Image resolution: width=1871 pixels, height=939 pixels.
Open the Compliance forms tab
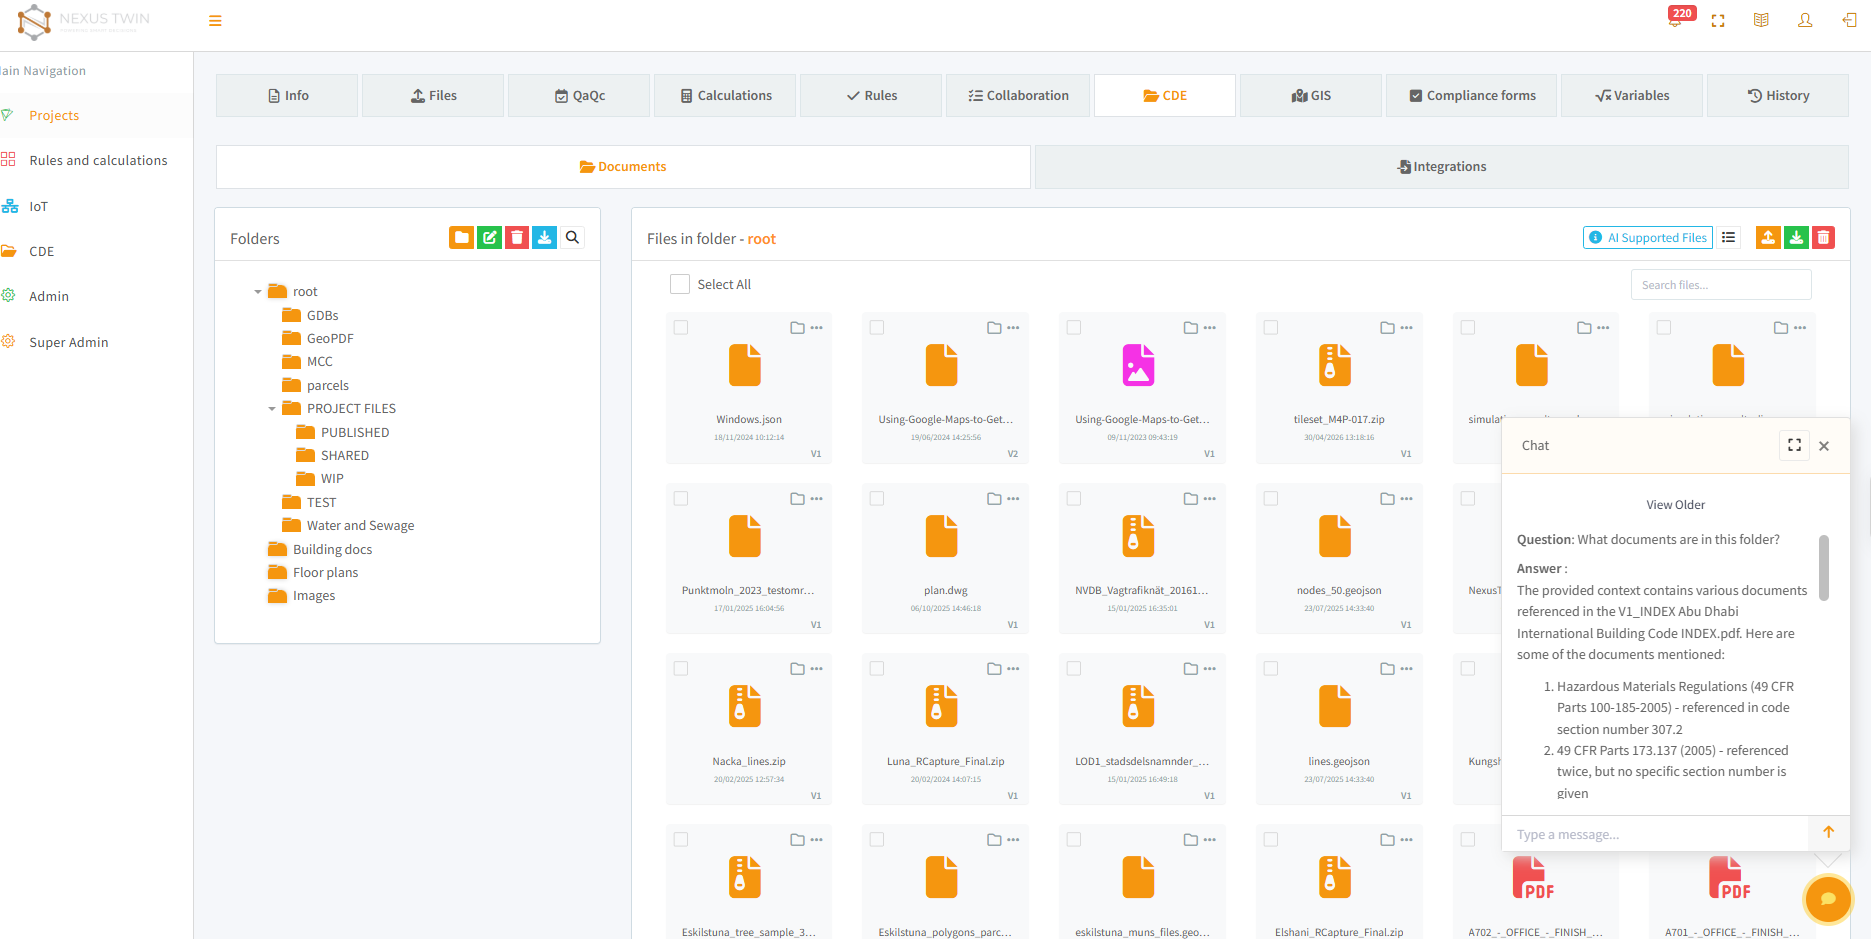pos(1471,96)
